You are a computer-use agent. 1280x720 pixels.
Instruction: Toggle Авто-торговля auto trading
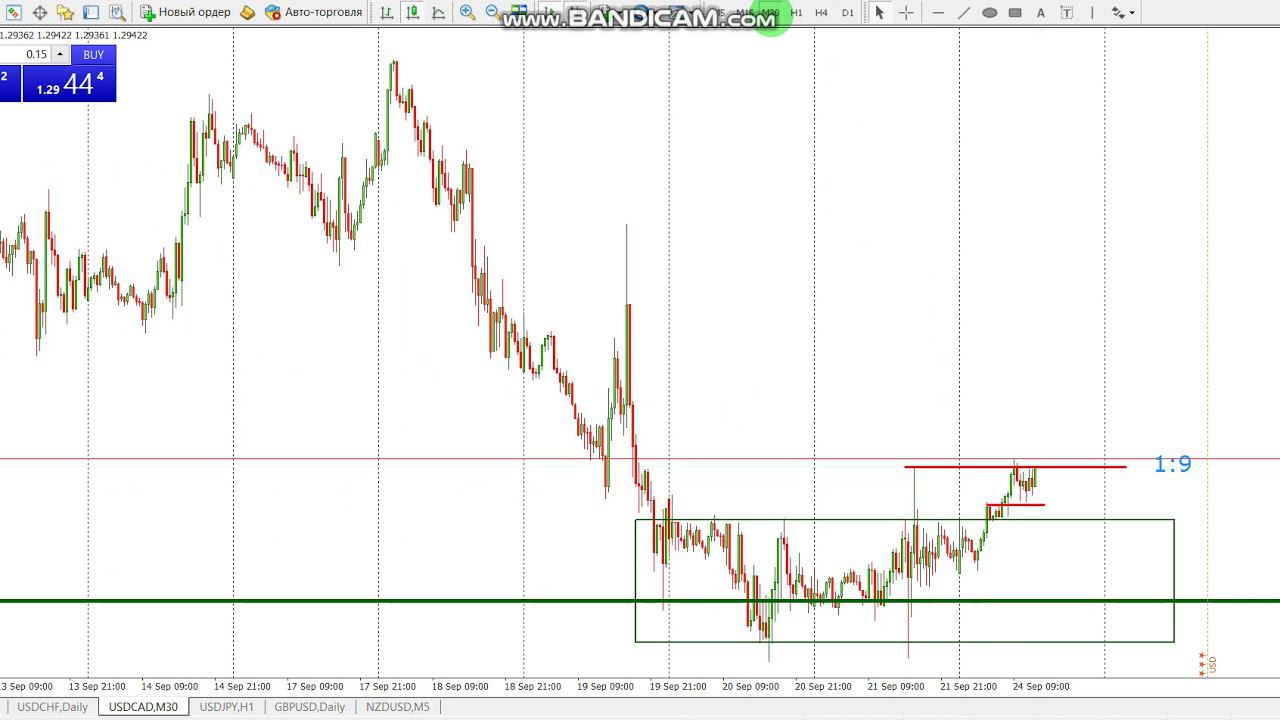point(313,13)
